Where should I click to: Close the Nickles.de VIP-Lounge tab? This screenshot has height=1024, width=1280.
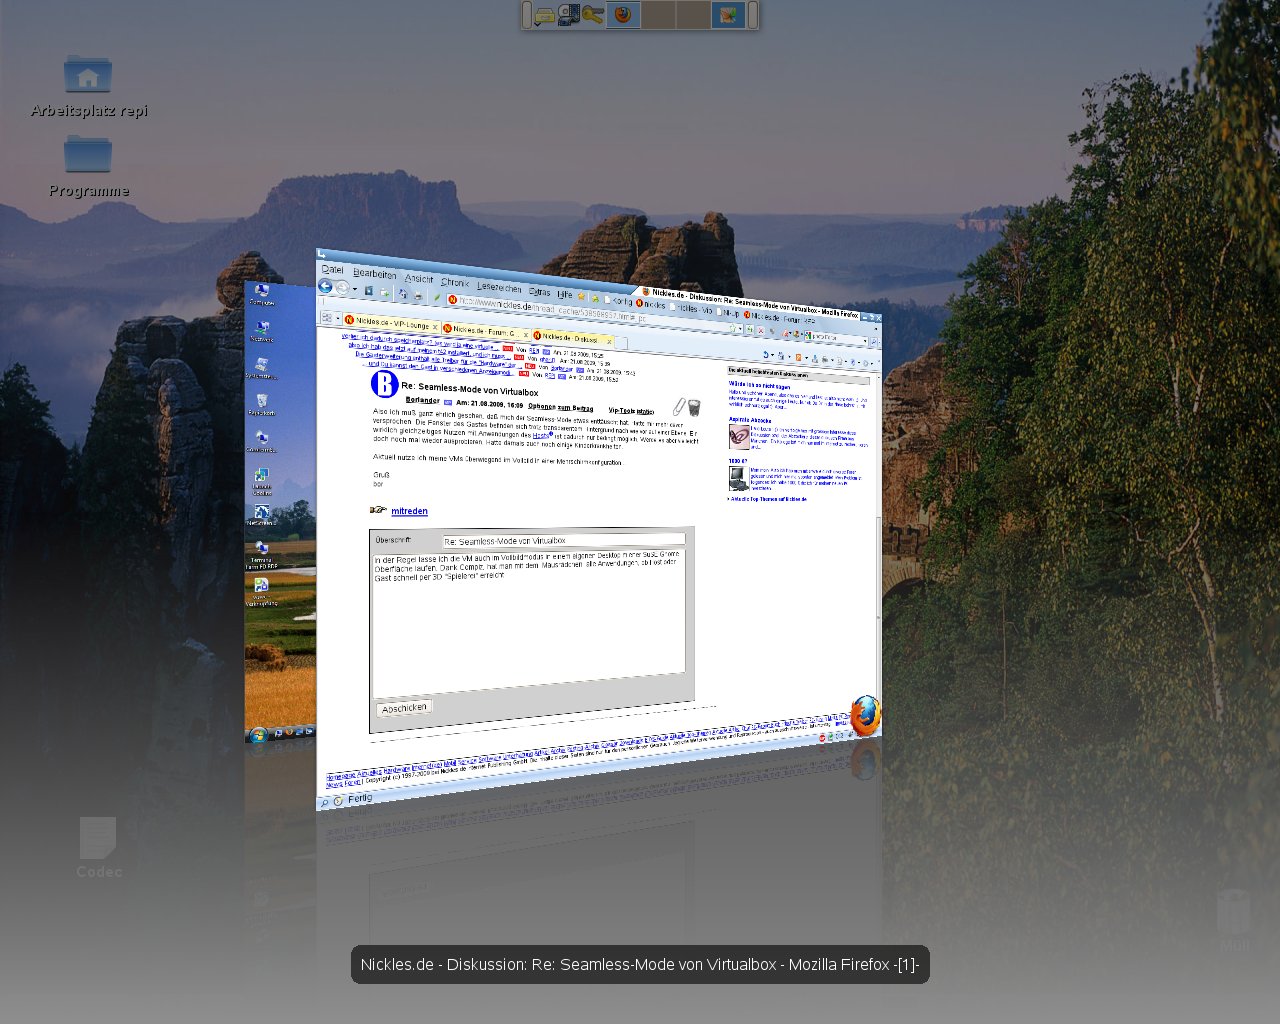[434, 326]
